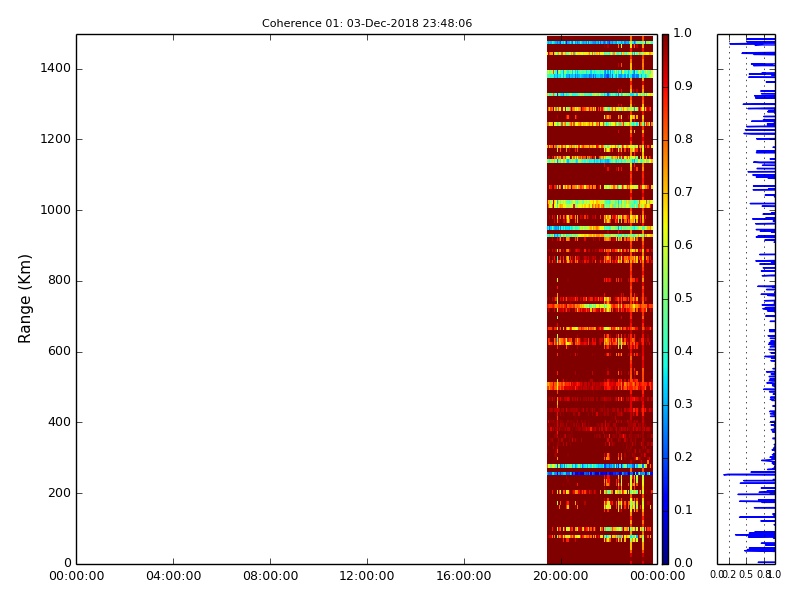Select the 200 range tick label
This screenshot has height=600, width=800.
tap(59, 493)
